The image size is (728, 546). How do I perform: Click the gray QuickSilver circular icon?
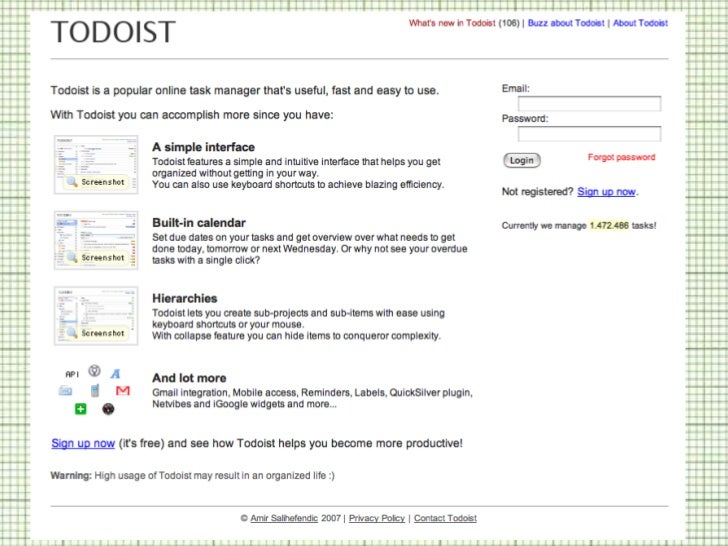pyautogui.click(x=94, y=370)
